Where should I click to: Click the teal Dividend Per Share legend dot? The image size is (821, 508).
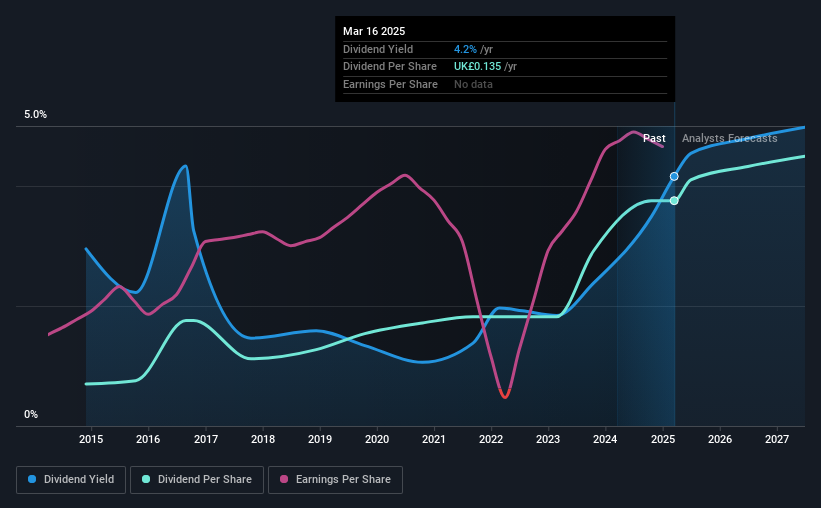[x=146, y=479]
